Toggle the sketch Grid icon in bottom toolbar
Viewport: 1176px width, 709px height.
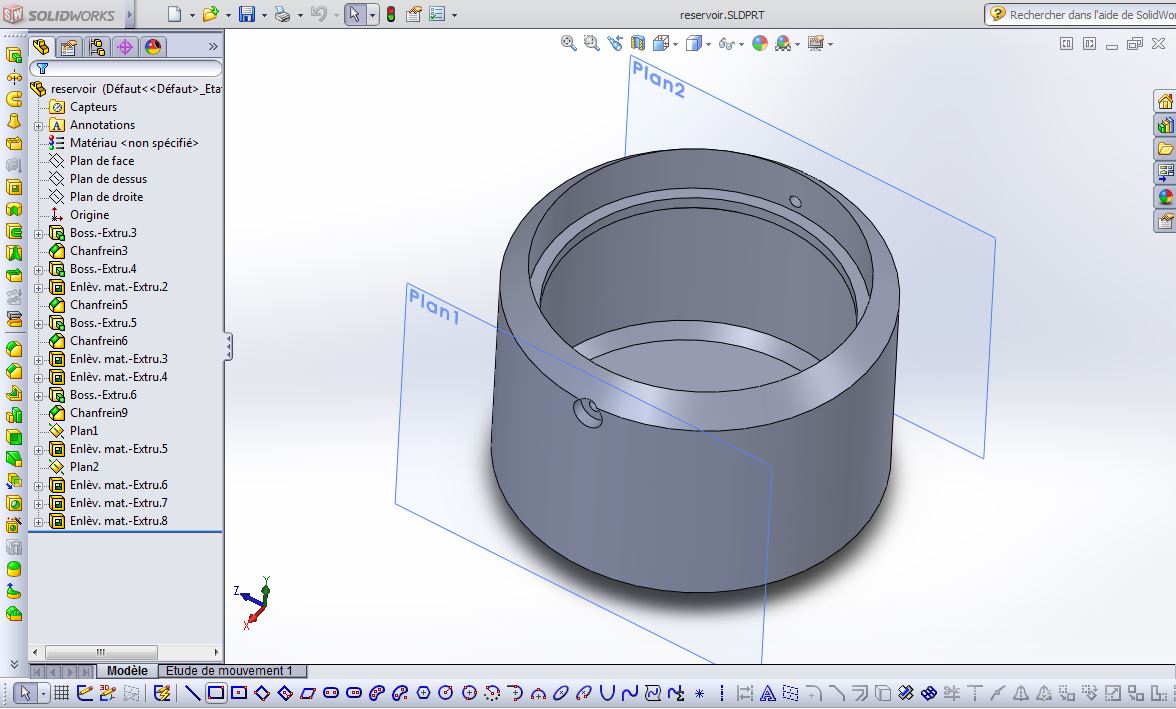[62, 693]
